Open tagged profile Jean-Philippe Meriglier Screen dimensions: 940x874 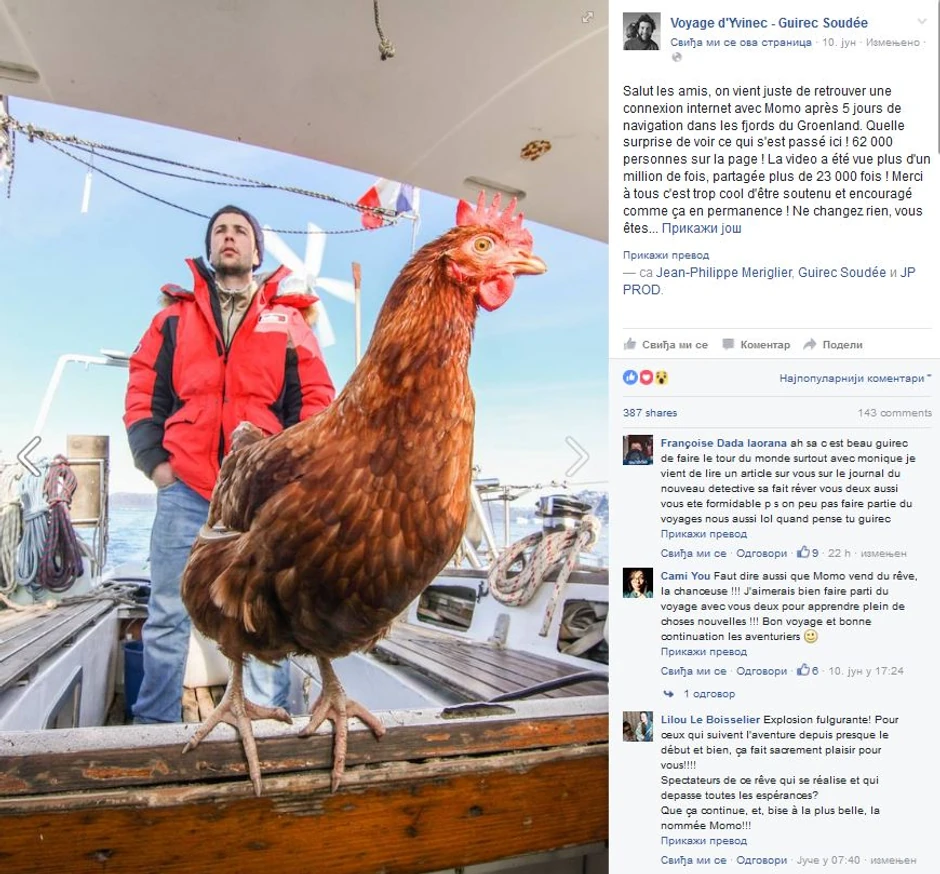pyautogui.click(x=724, y=272)
